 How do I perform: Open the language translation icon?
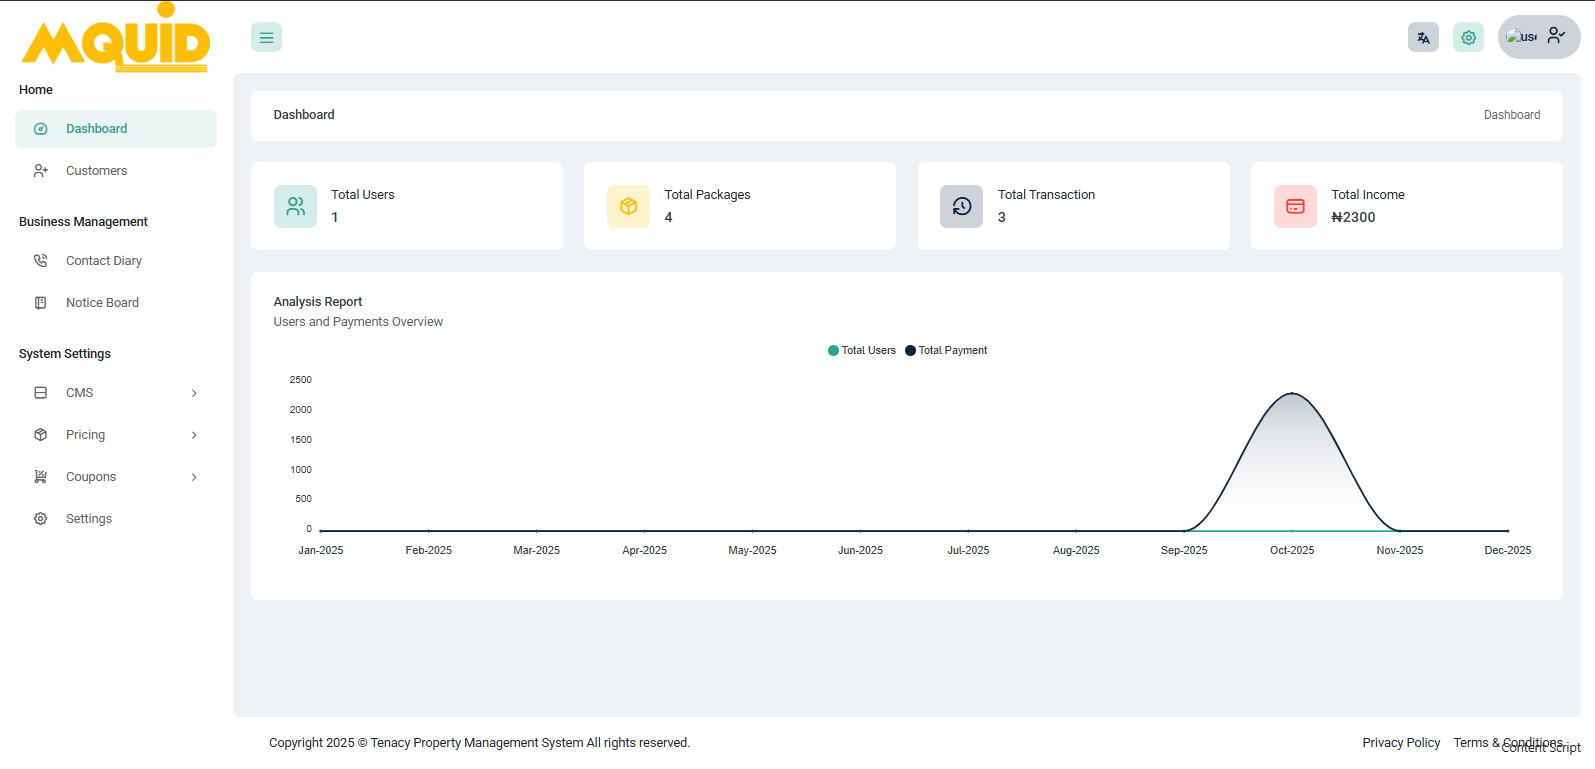point(1423,38)
